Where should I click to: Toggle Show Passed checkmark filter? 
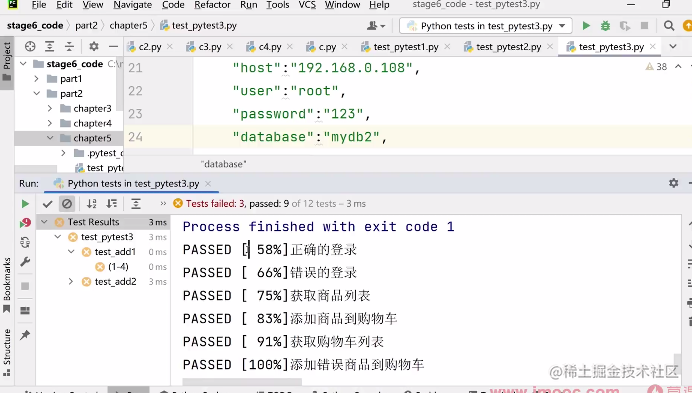coord(48,204)
